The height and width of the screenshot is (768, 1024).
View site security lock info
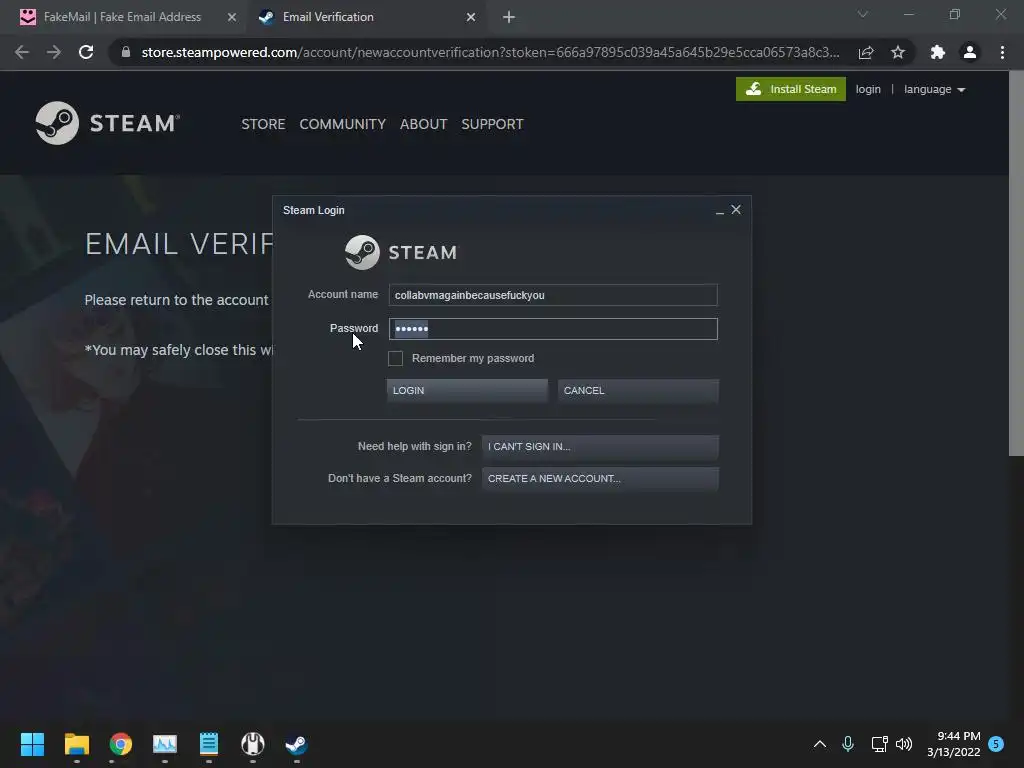pos(126,52)
